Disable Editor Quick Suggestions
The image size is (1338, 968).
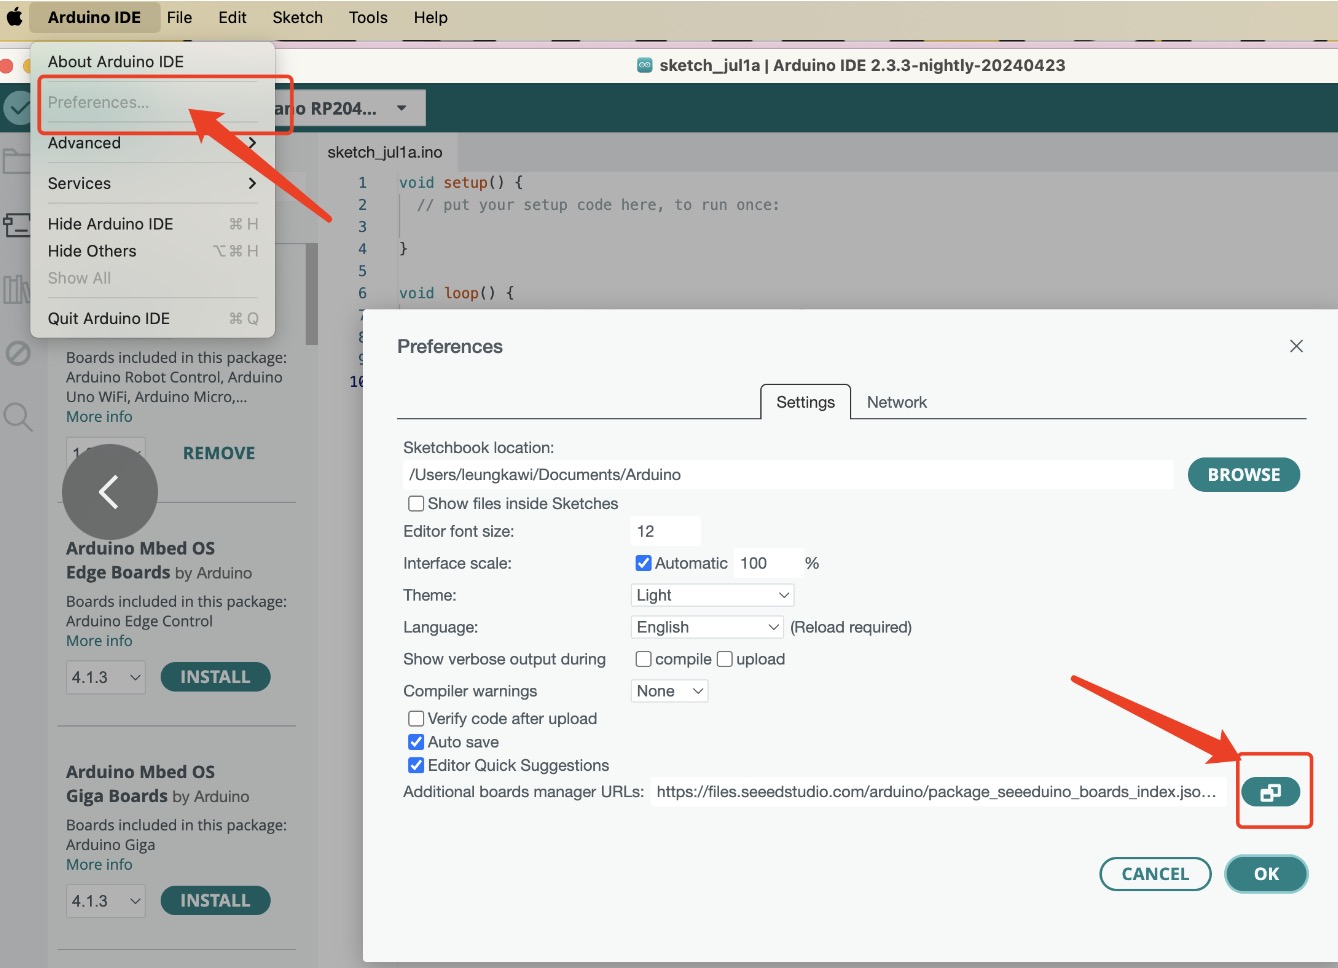[416, 765]
